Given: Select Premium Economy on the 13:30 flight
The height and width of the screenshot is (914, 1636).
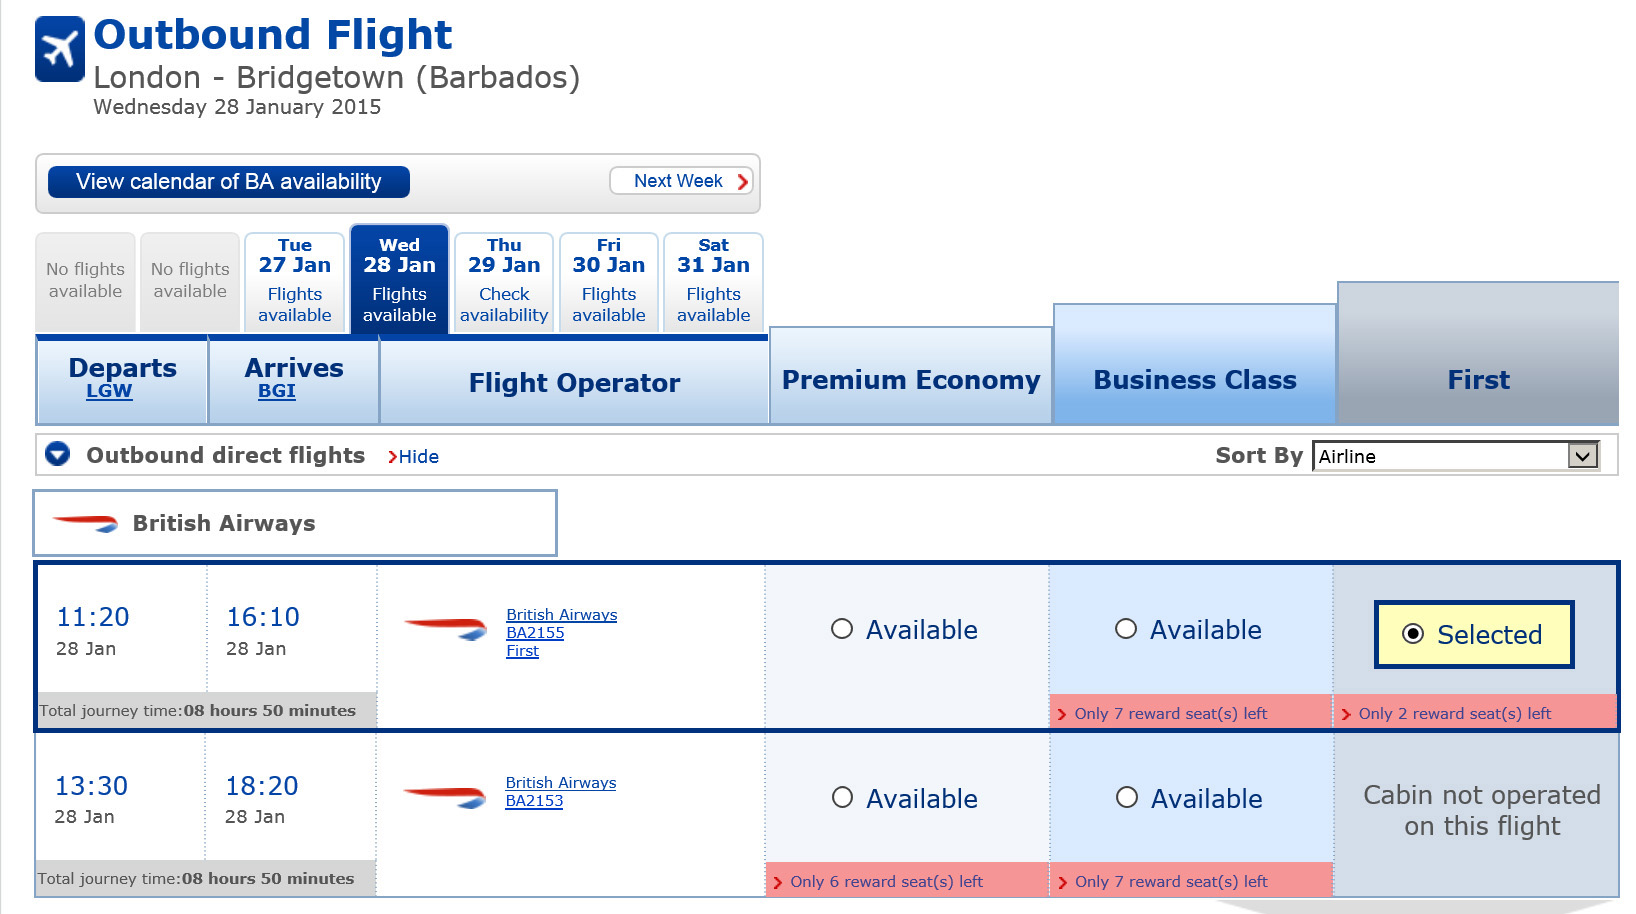Looking at the screenshot, I should point(843,798).
